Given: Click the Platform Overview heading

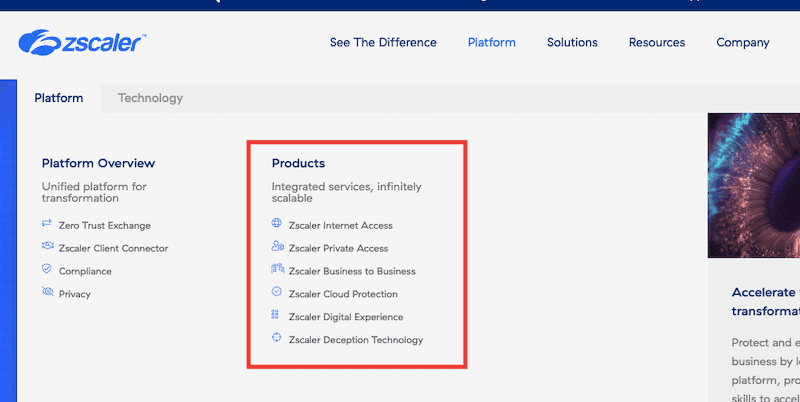Looking at the screenshot, I should 98,163.
